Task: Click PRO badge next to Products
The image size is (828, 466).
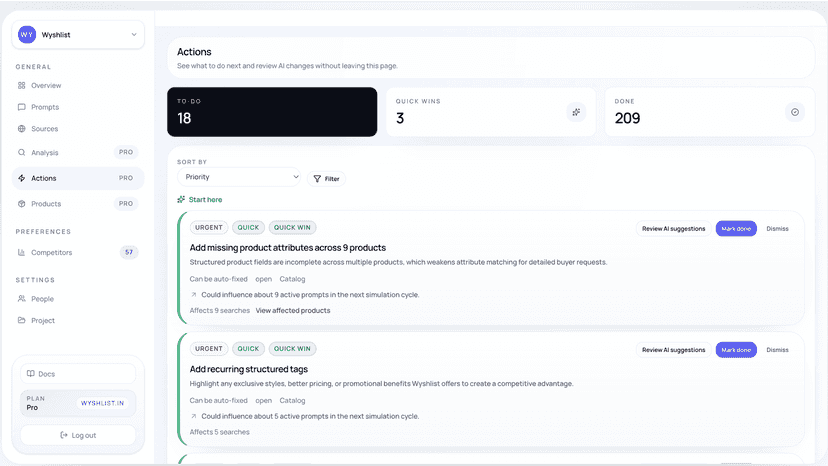Action: 126,203
